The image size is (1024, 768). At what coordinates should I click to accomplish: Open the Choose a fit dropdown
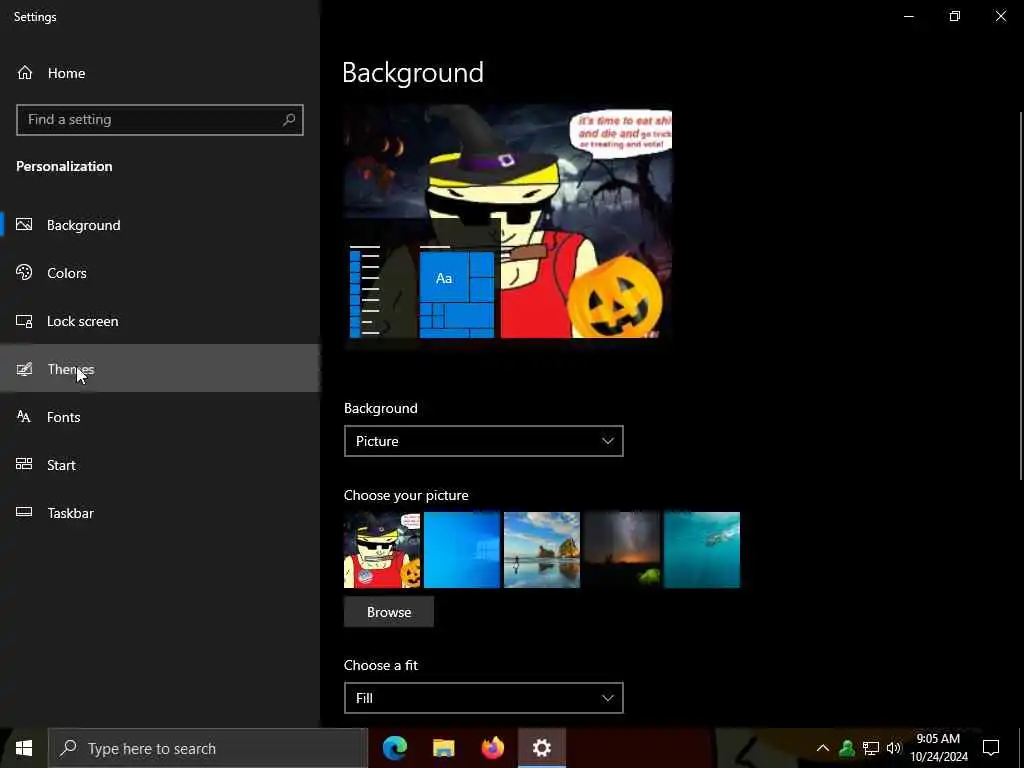click(x=483, y=697)
